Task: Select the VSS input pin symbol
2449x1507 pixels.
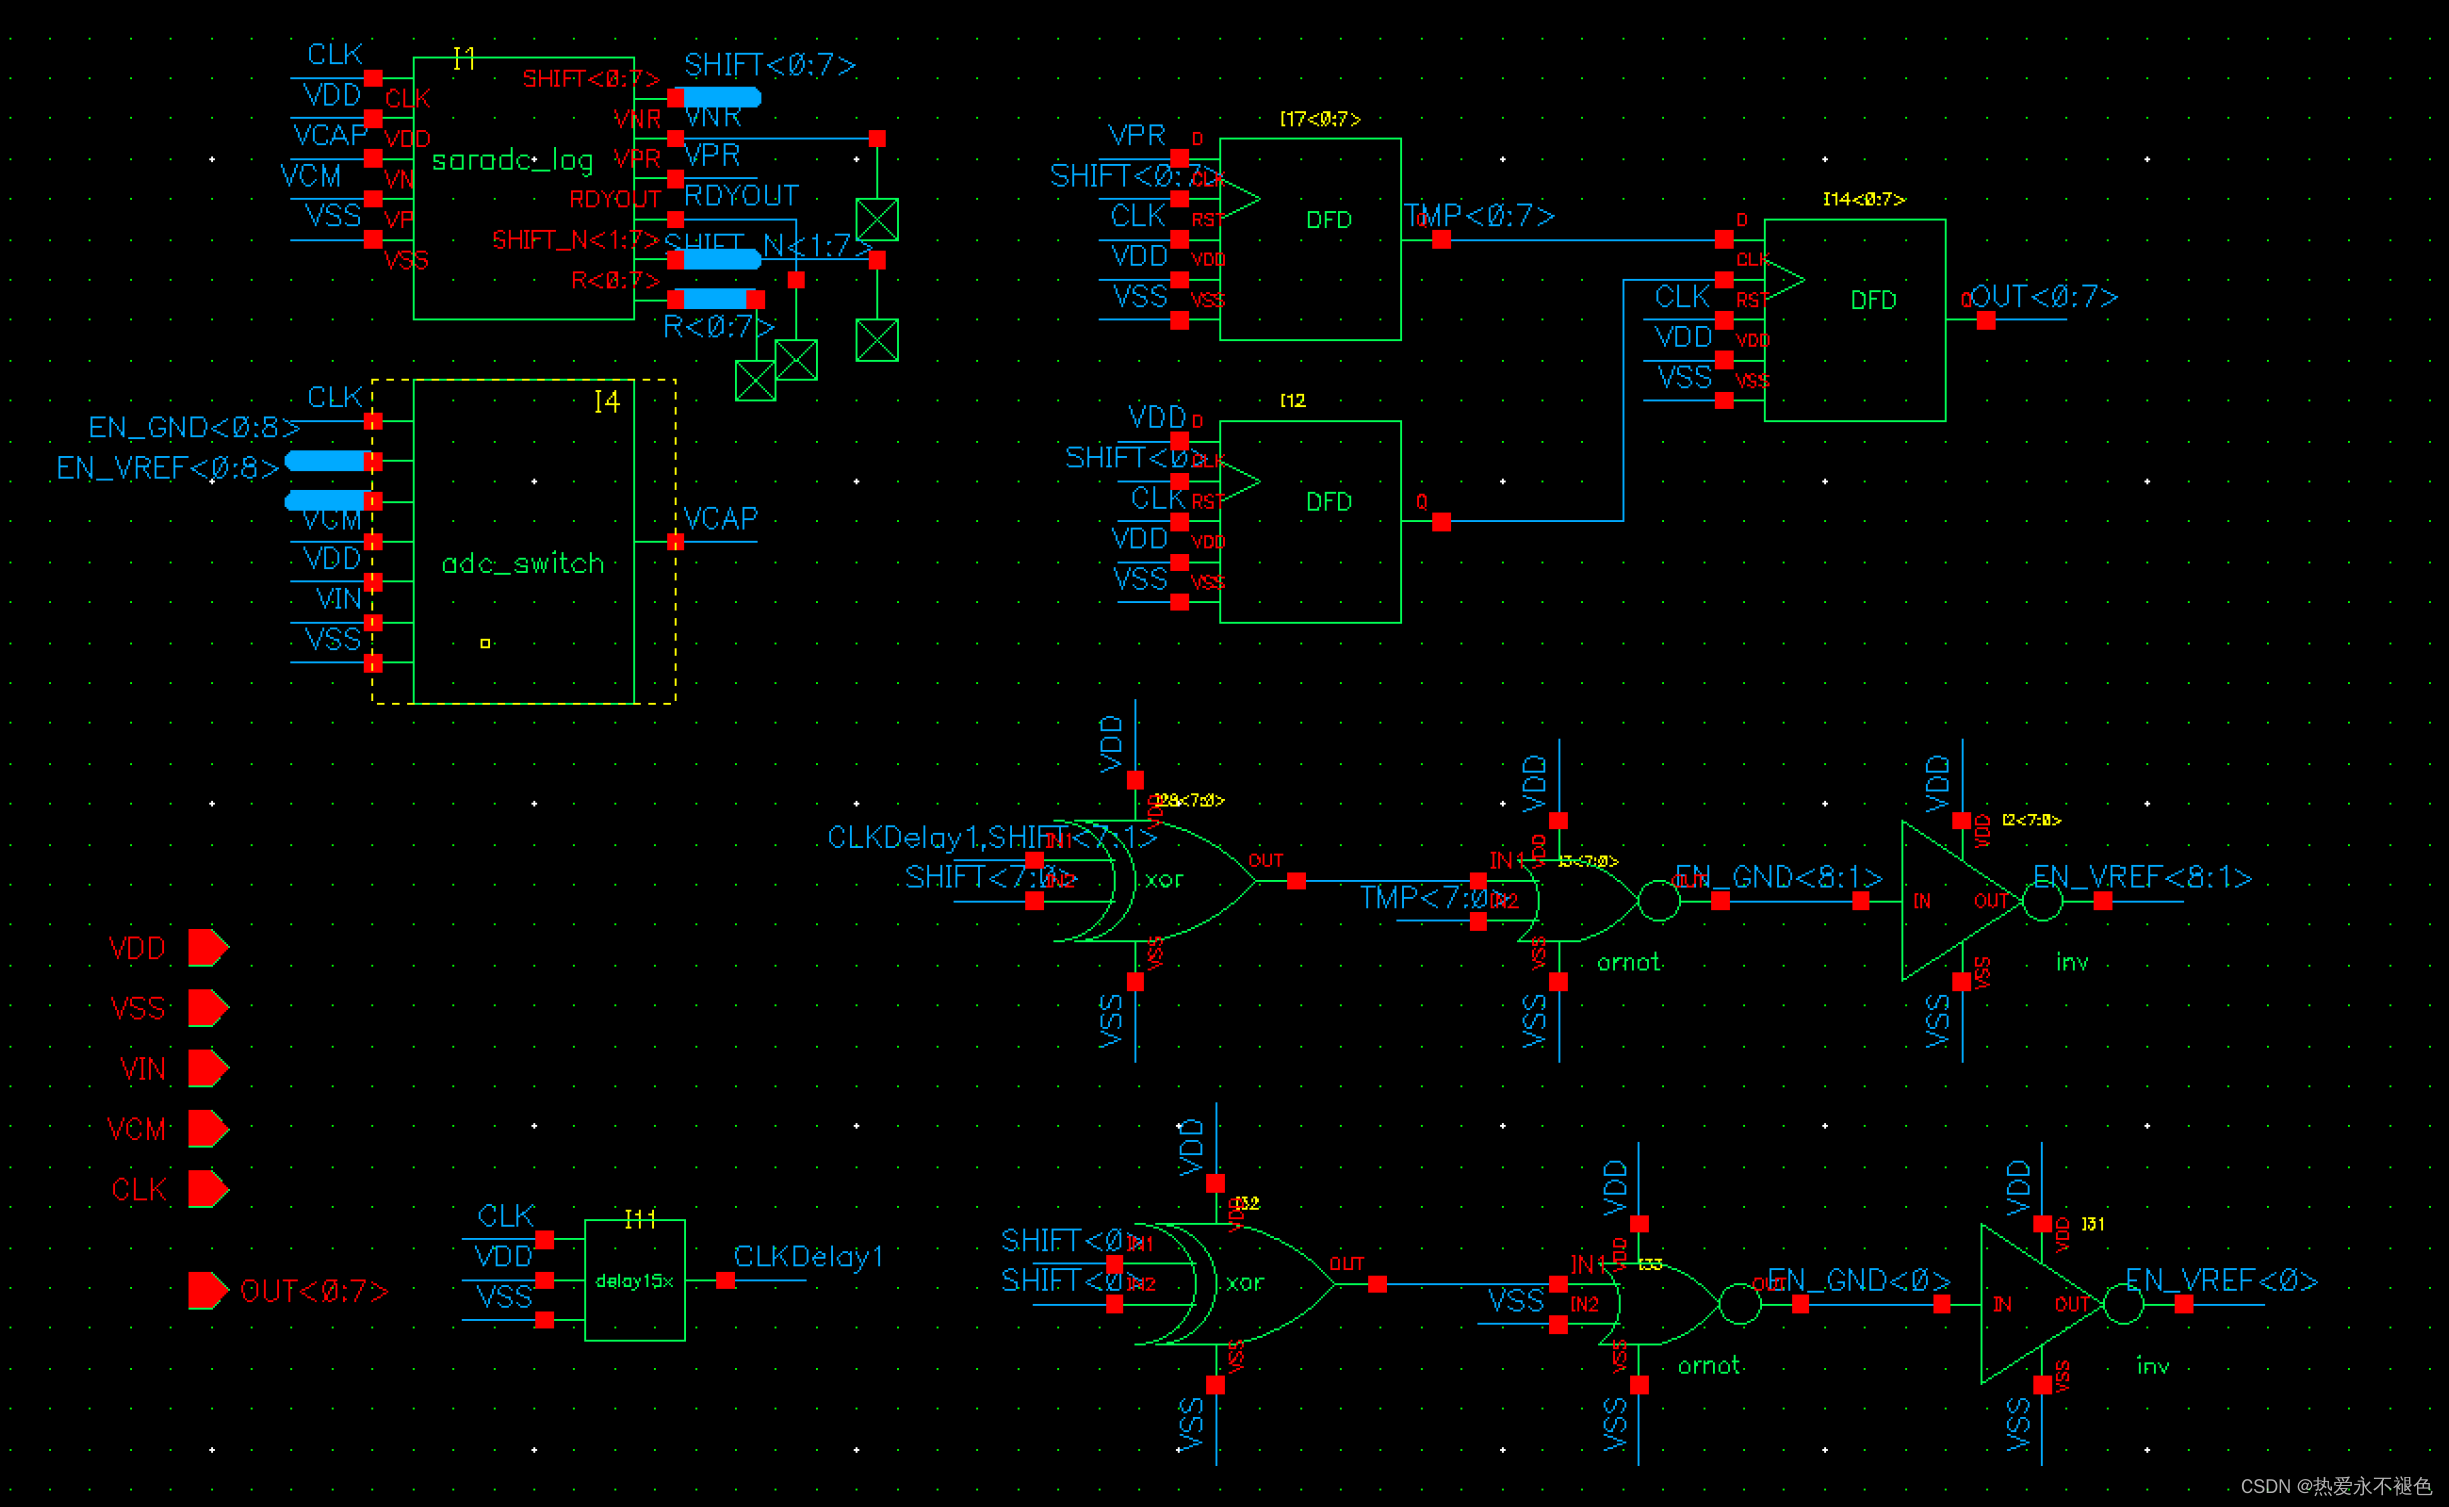Action: pyautogui.click(x=208, y=1007)
